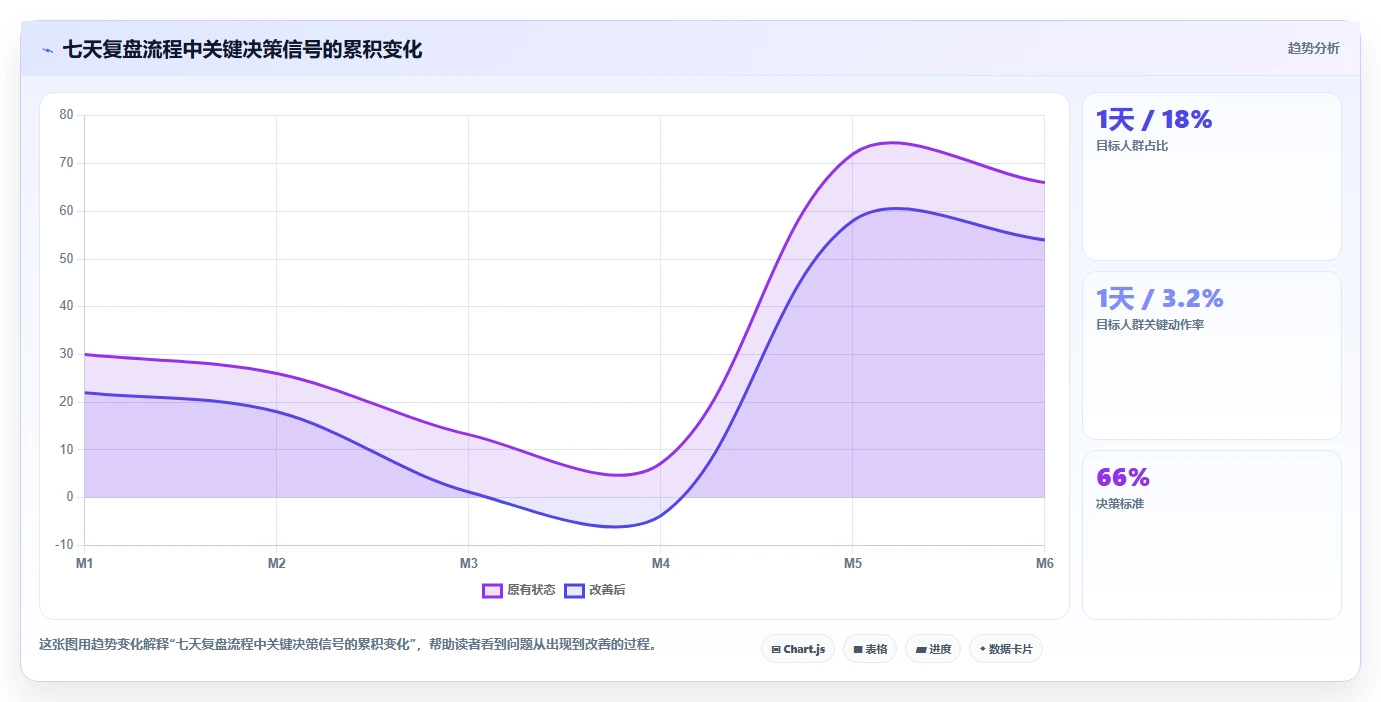1381x702 pixels.
Task: Click the icon in the 表格 chip
Action: [x=858, y=650]
